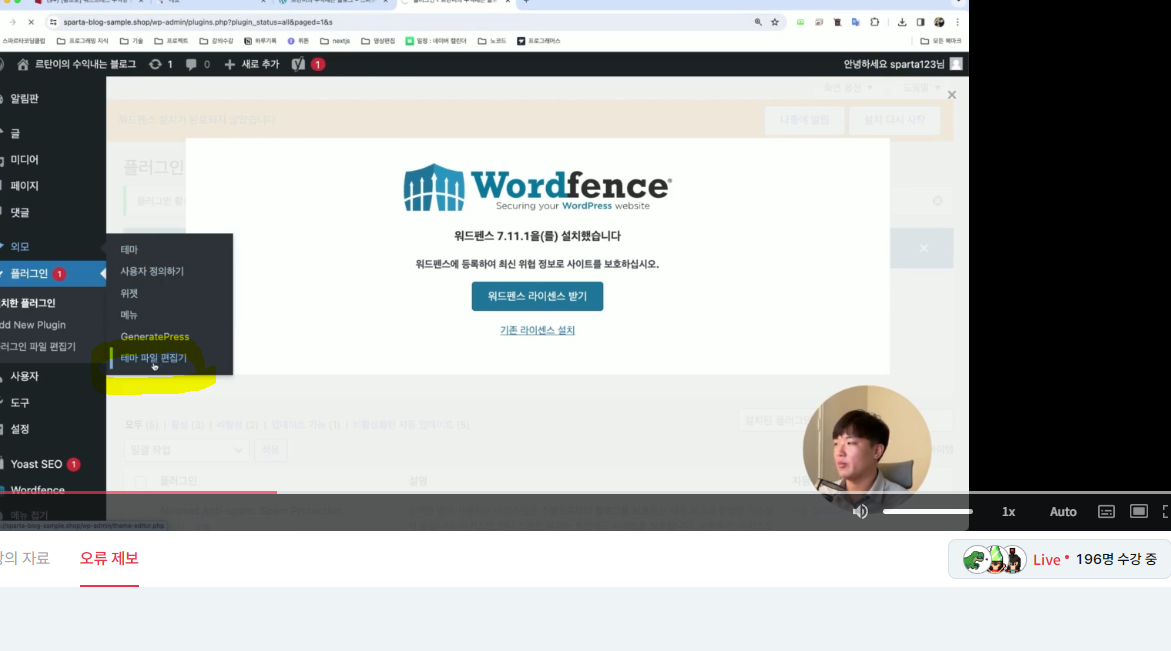Open Add New Plugin submenu entry

[x=33, y=325]
